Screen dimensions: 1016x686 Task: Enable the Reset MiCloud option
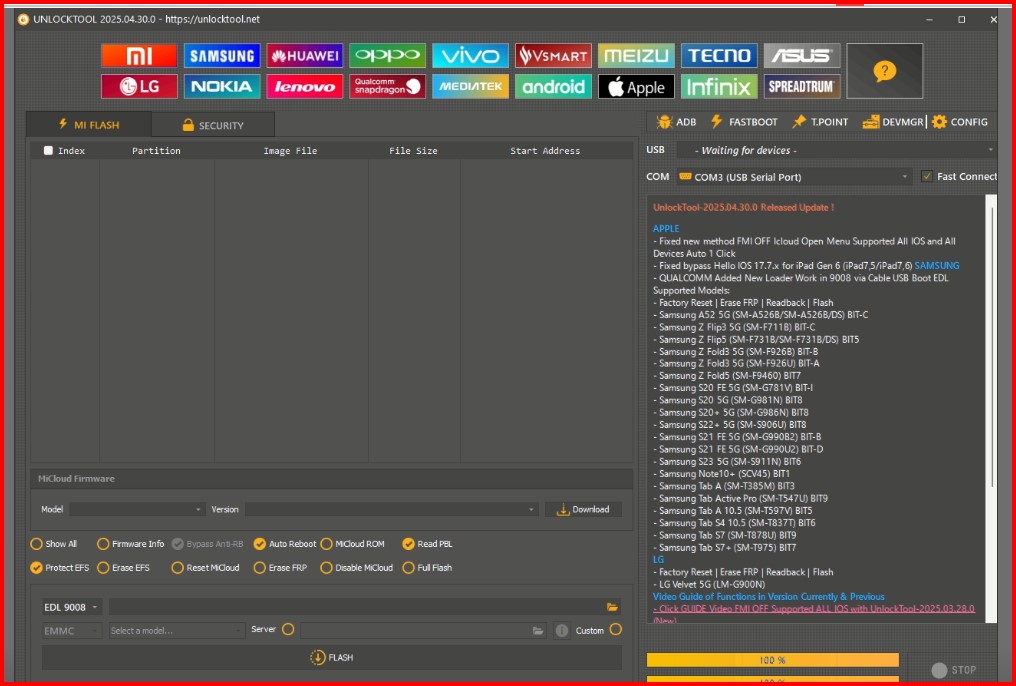(x=178, y=567)
